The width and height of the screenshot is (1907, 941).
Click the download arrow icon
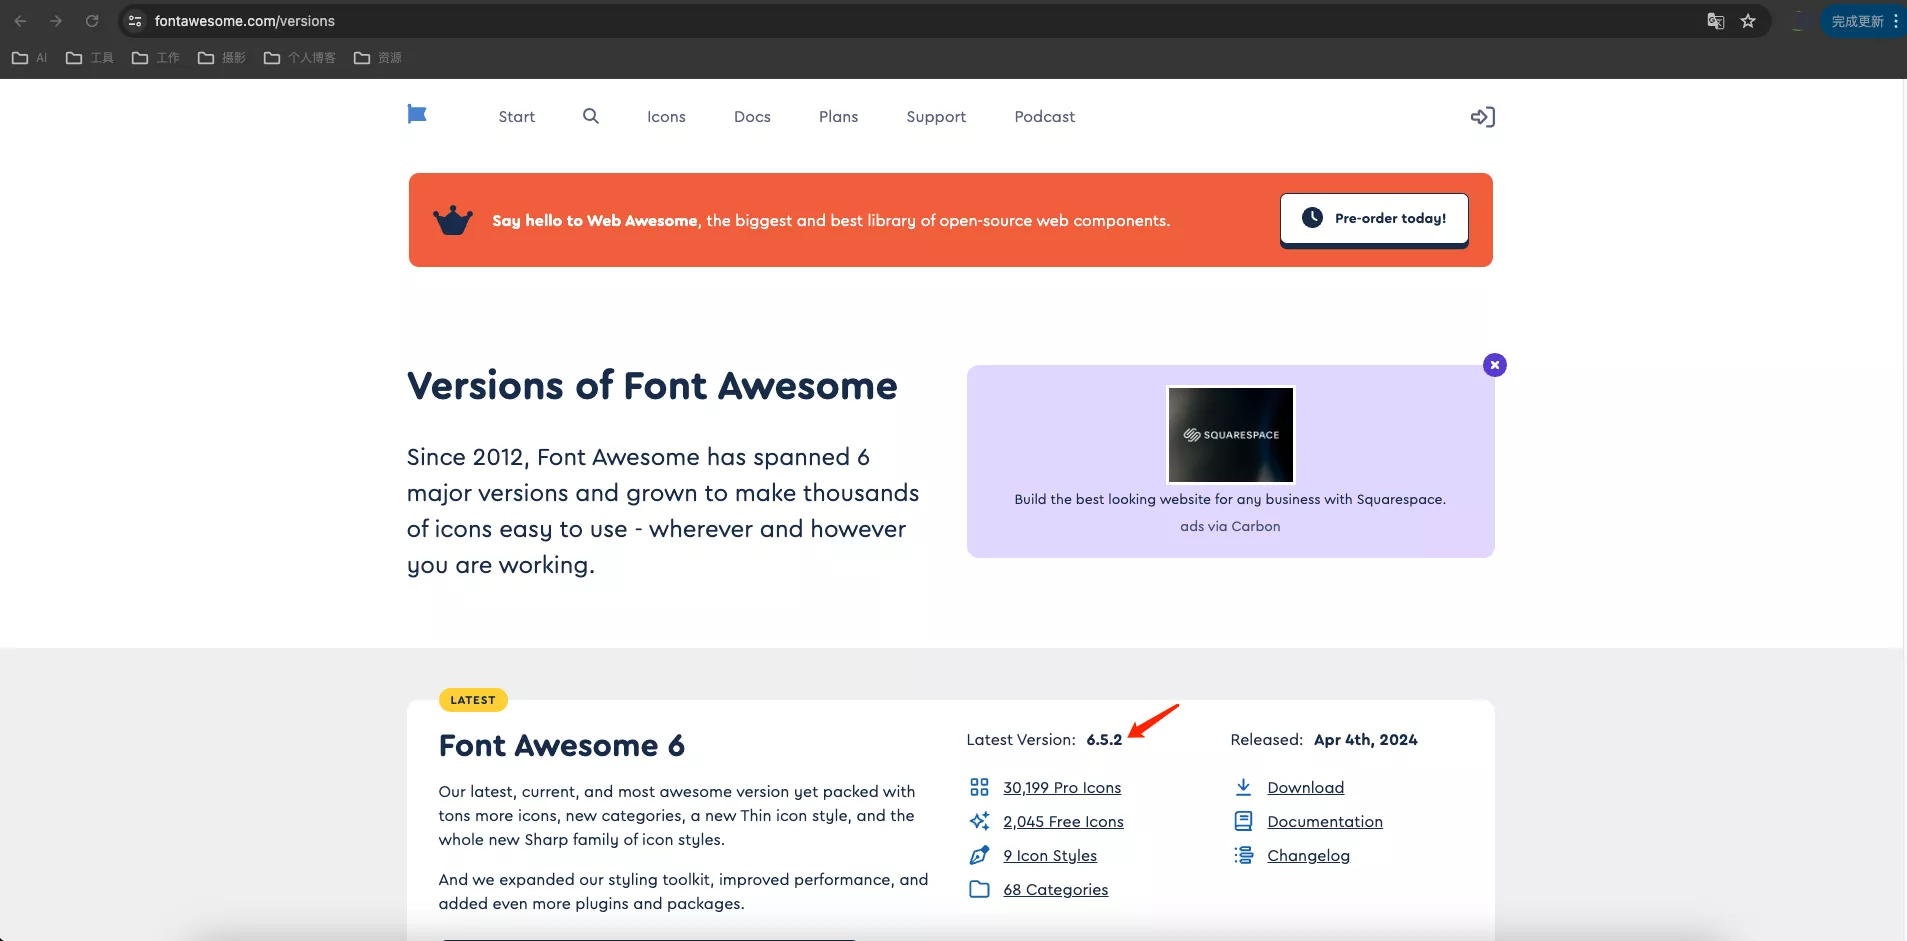[1243, 787]
